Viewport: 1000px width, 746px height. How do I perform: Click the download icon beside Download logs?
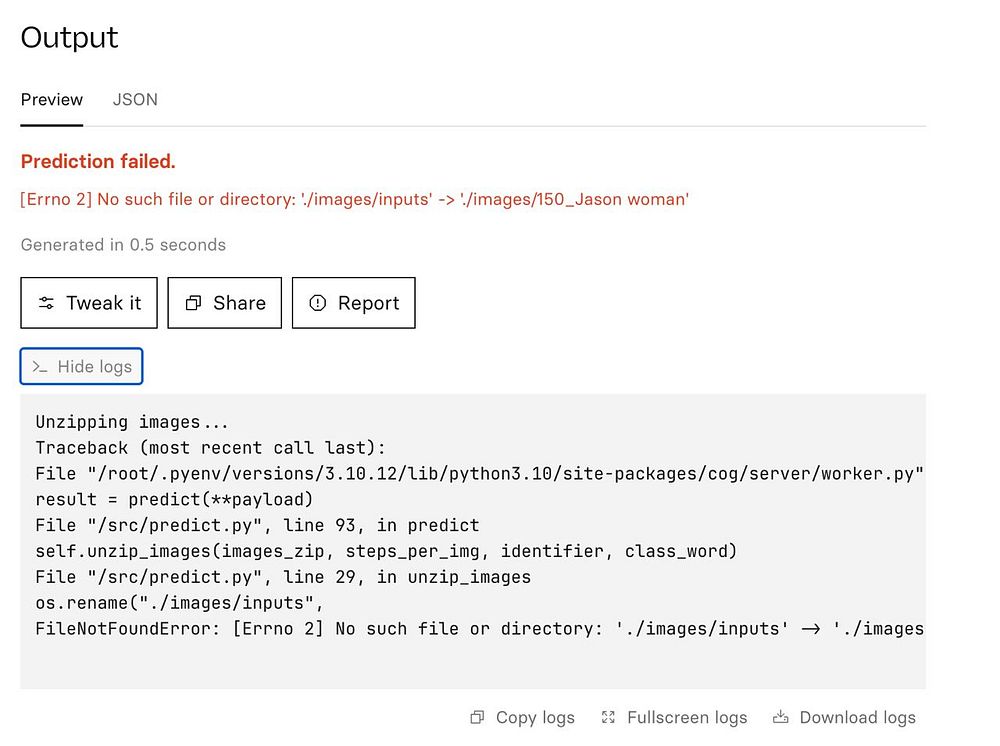(x=781, y=717)
